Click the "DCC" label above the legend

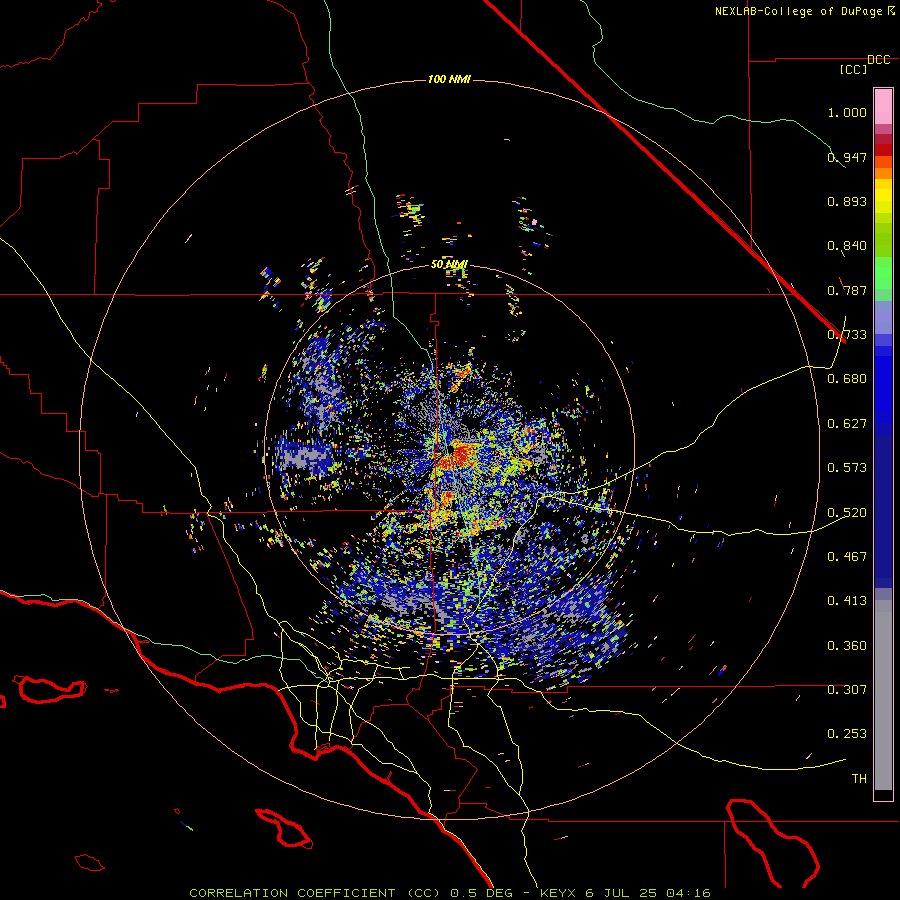pyautogui.click(x=879, y=60)
